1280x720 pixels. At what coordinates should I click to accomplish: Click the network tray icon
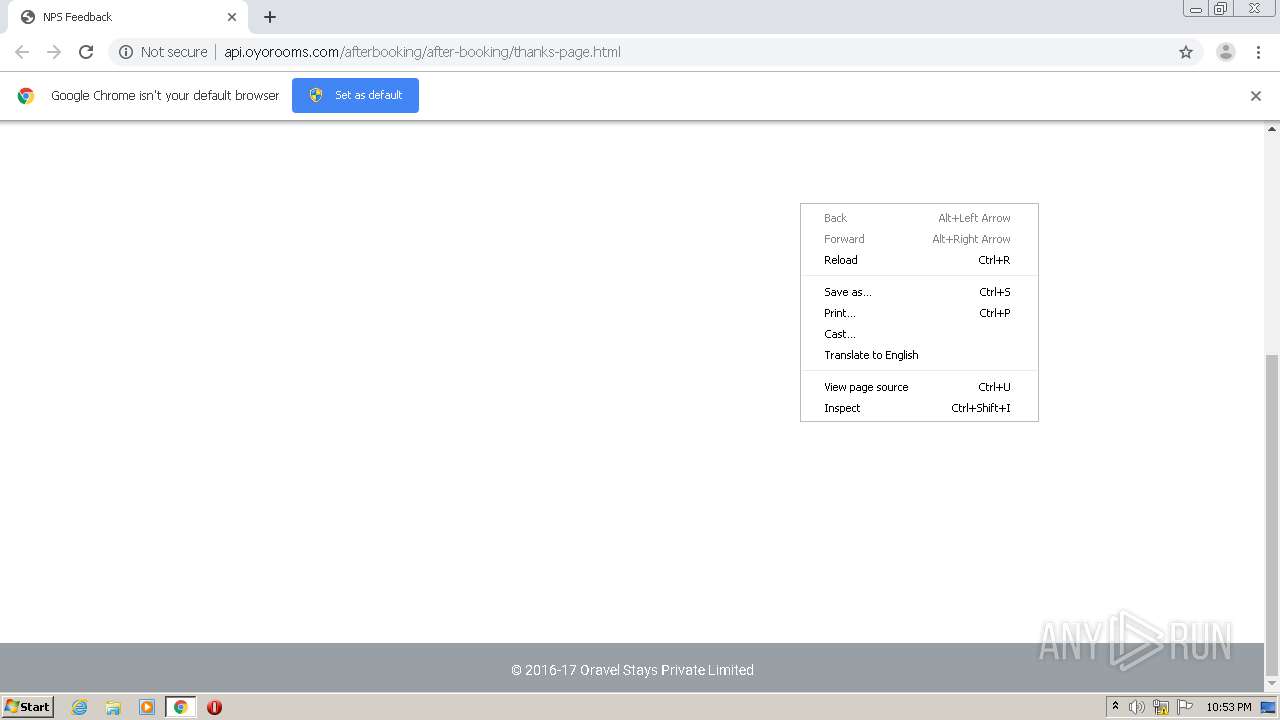point(1161,707)
